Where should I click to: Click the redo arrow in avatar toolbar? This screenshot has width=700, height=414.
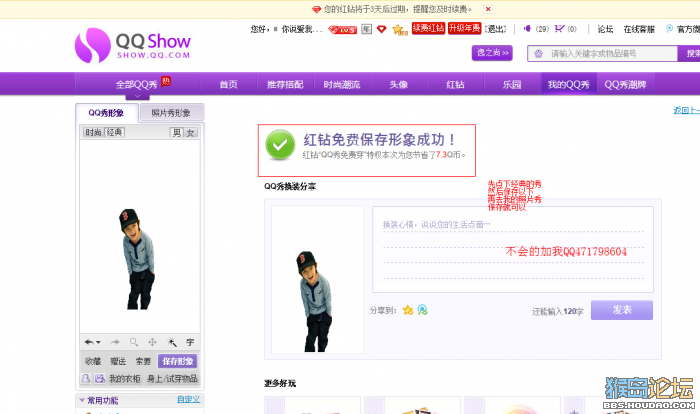[x=115, y=342]
